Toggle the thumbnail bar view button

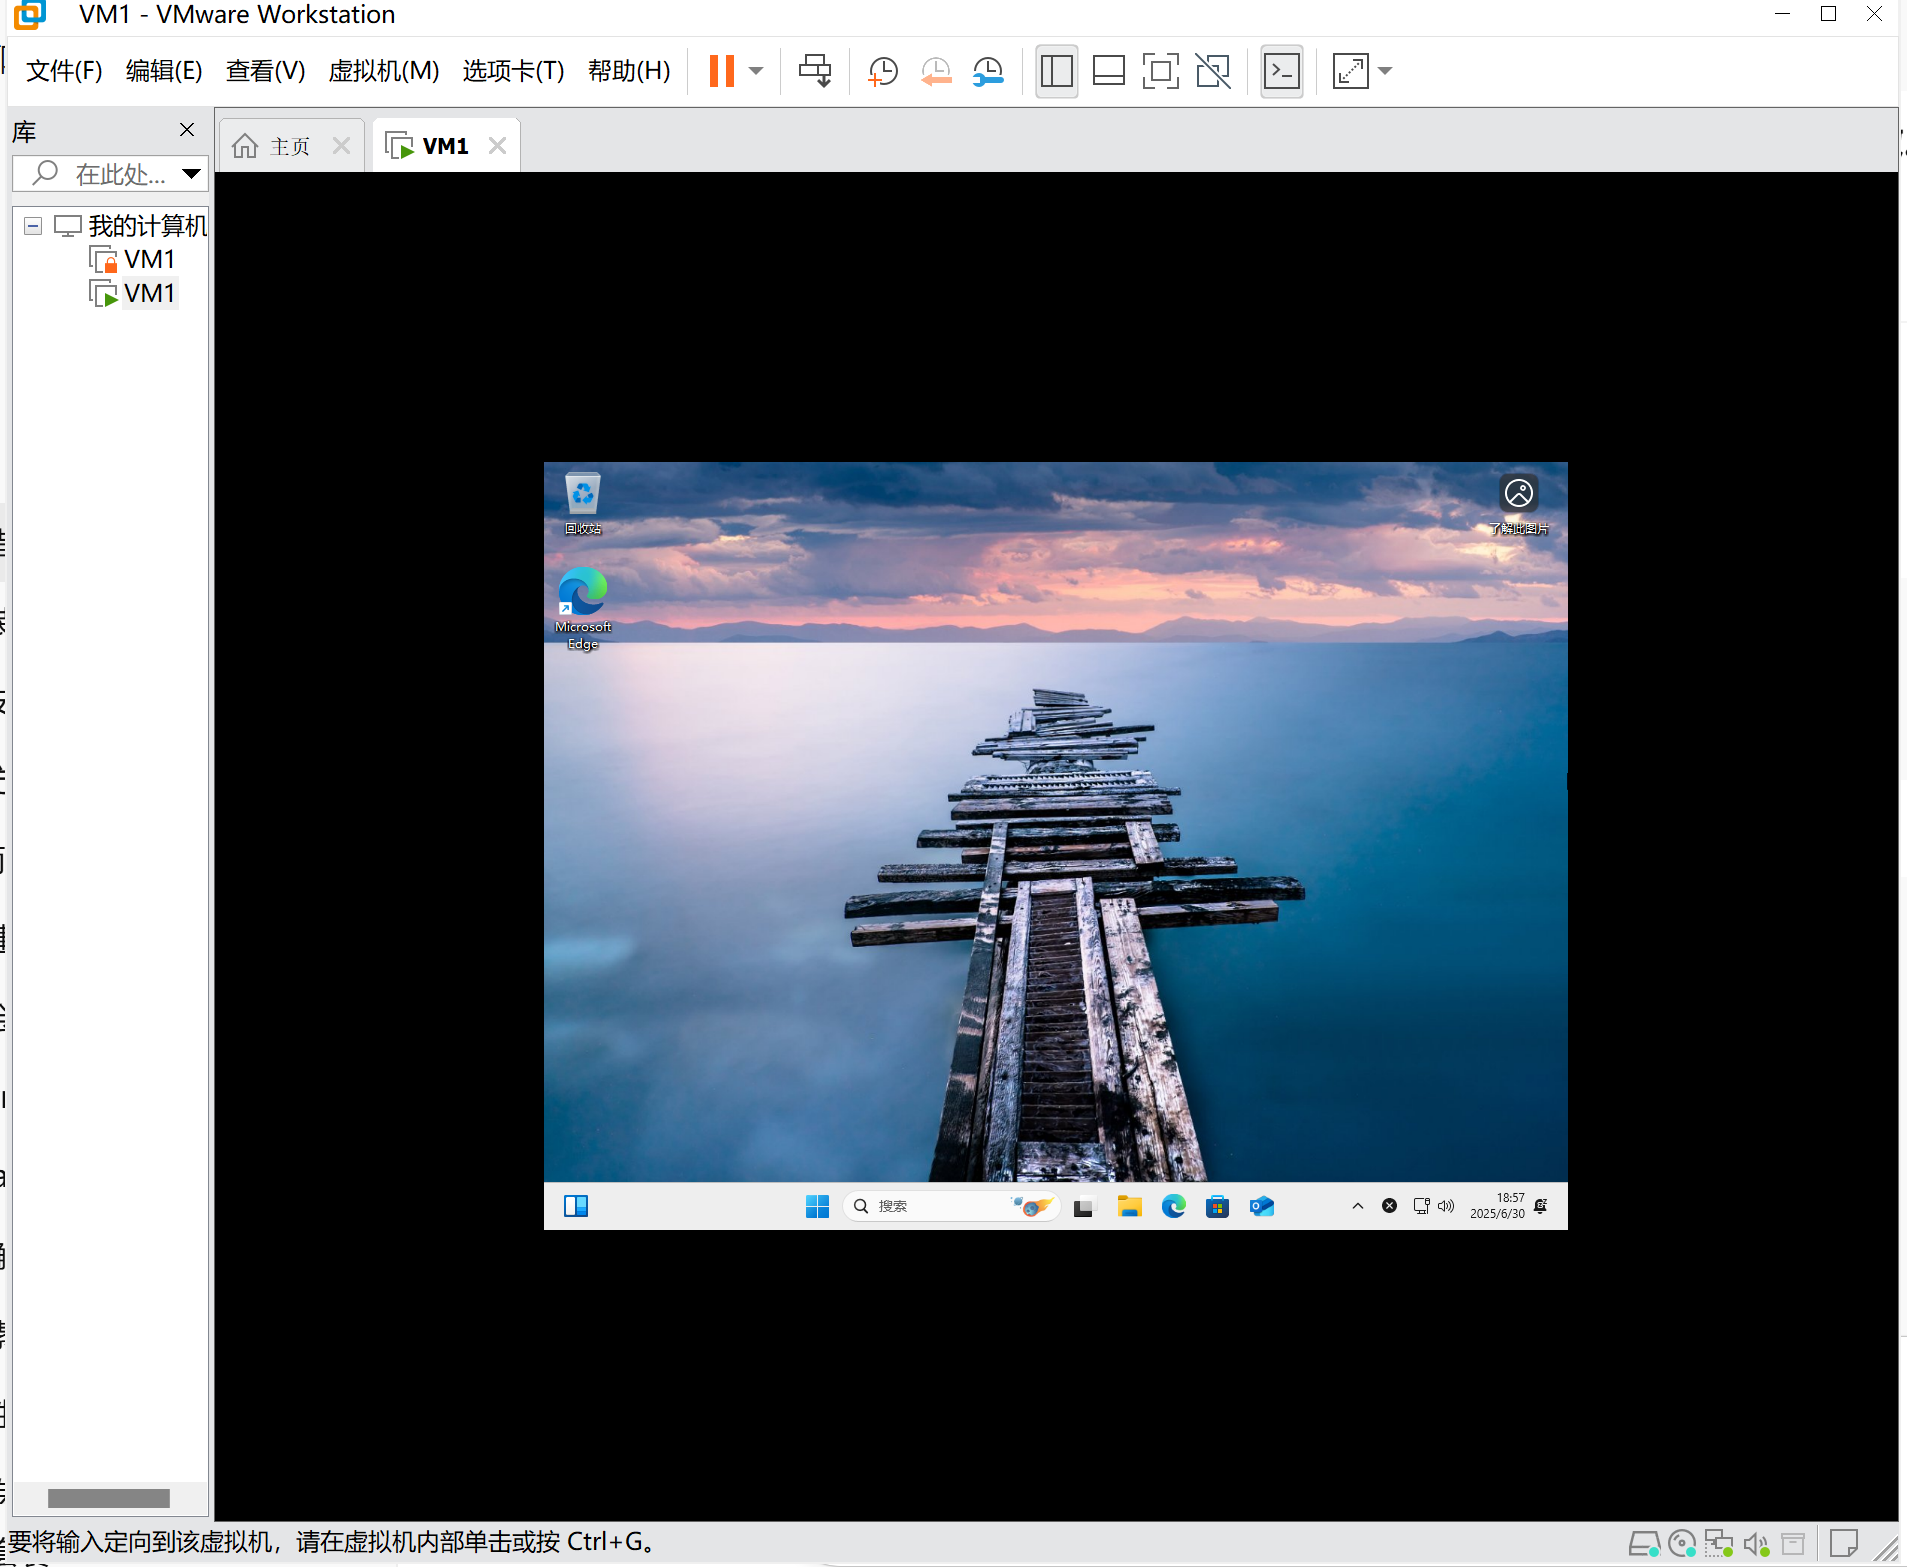pos(1109,71)
